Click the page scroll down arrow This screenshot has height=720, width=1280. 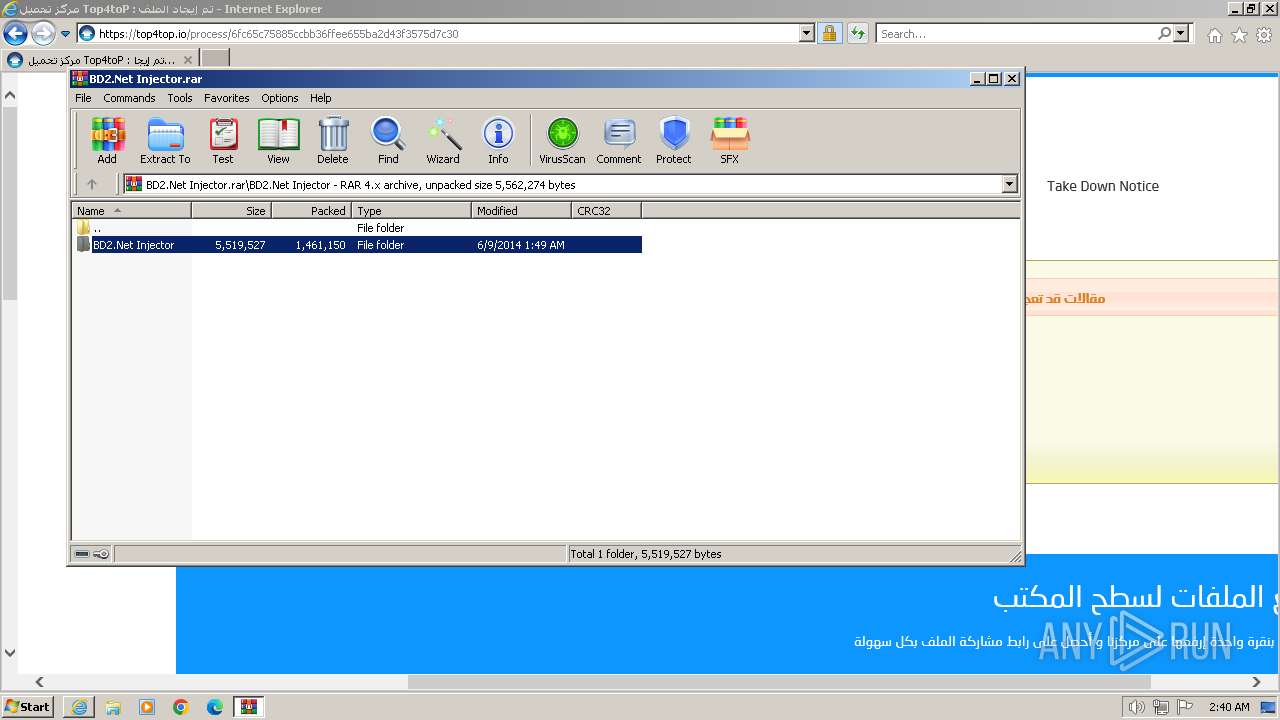pos(10,654)
